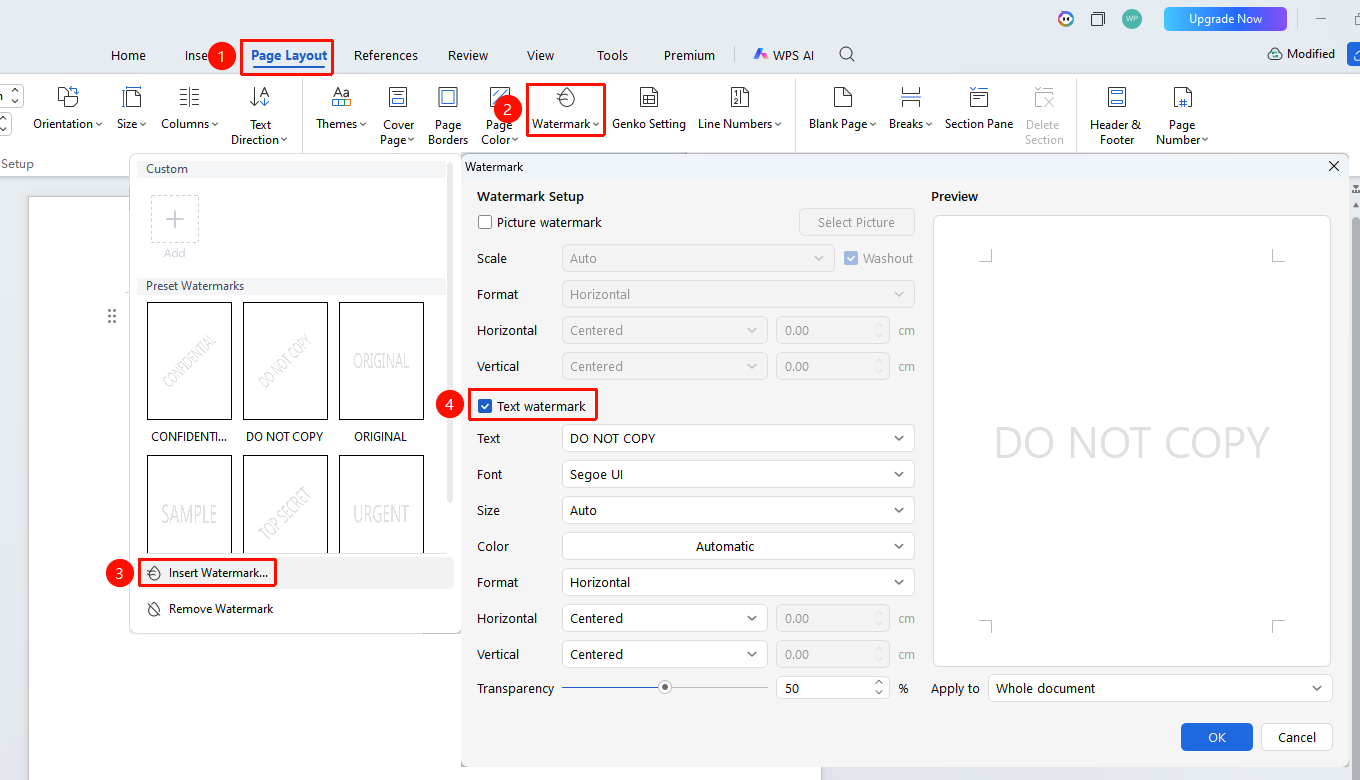This screenshot has width=1360, height=780.
Task: Open the Themes gallery
Action: pyautogui.click(x=341, y=109)
